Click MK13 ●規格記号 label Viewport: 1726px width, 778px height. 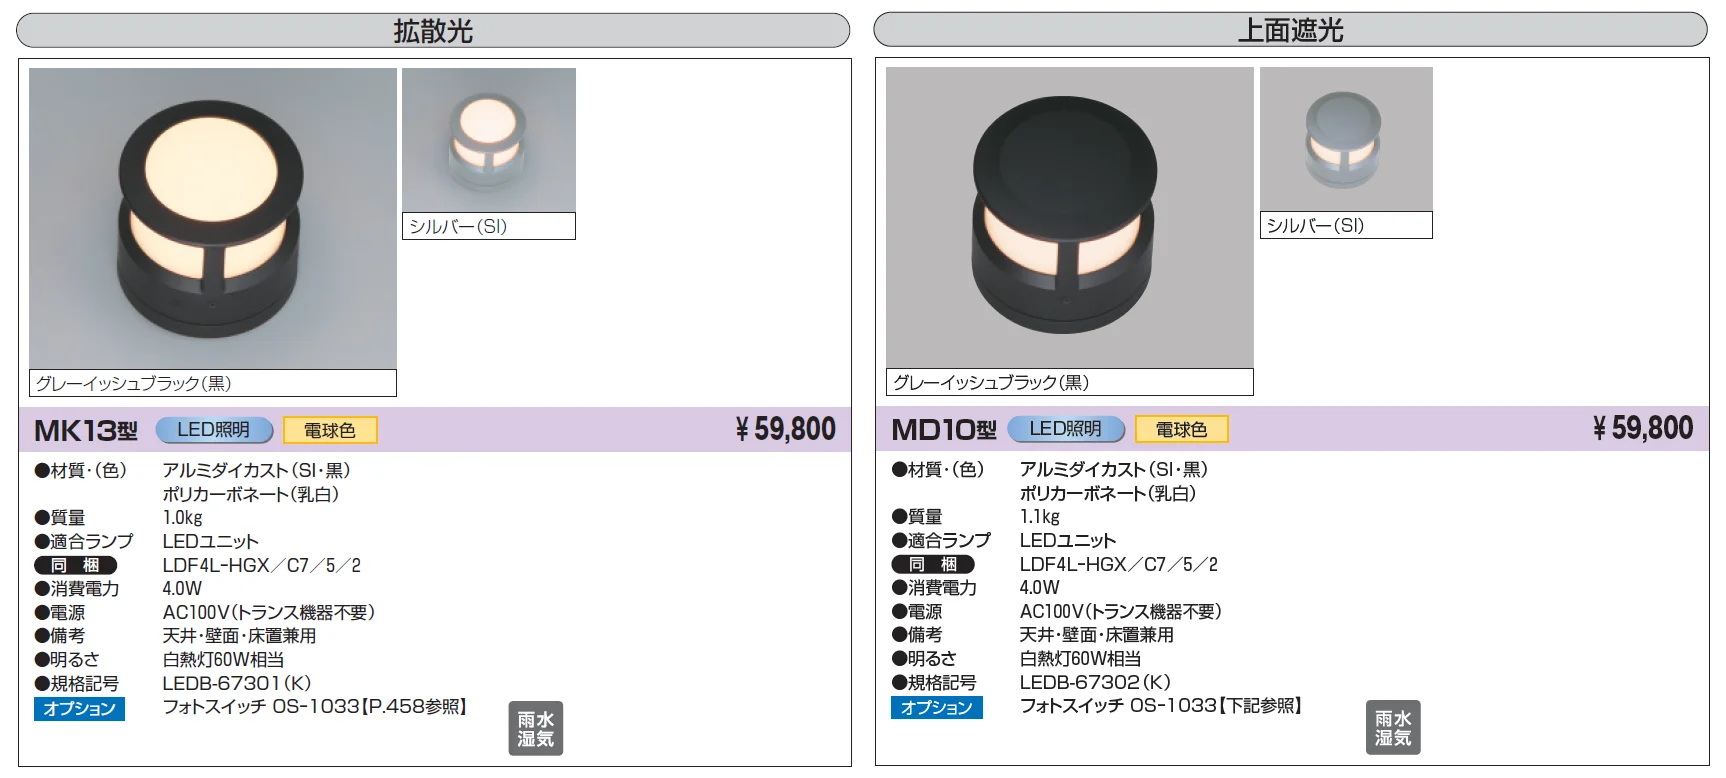point(77,684)
